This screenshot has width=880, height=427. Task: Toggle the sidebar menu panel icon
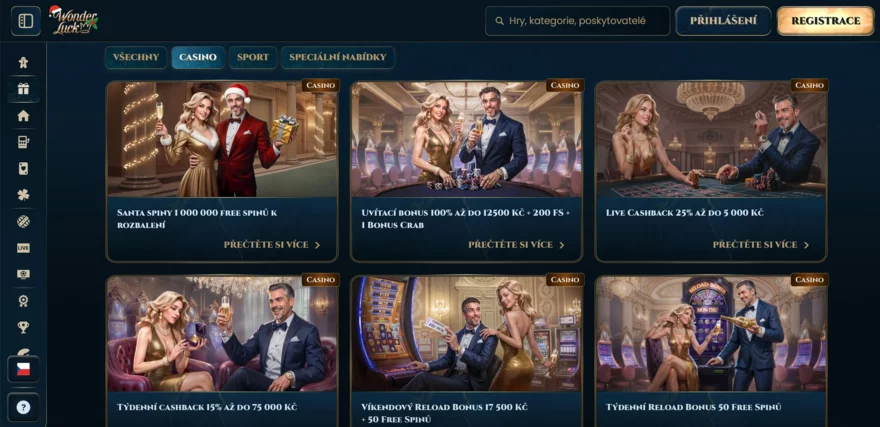pos(26,21)
